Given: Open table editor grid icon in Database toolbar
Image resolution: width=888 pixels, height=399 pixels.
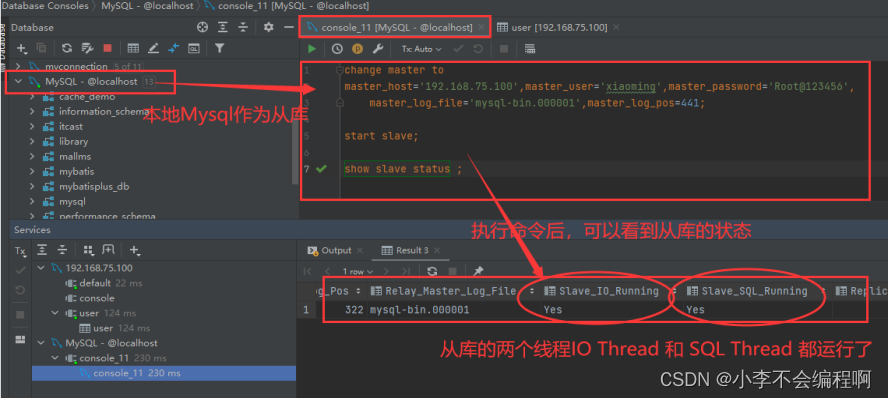Looking at the screenshot, I should (x=133, y=48).
